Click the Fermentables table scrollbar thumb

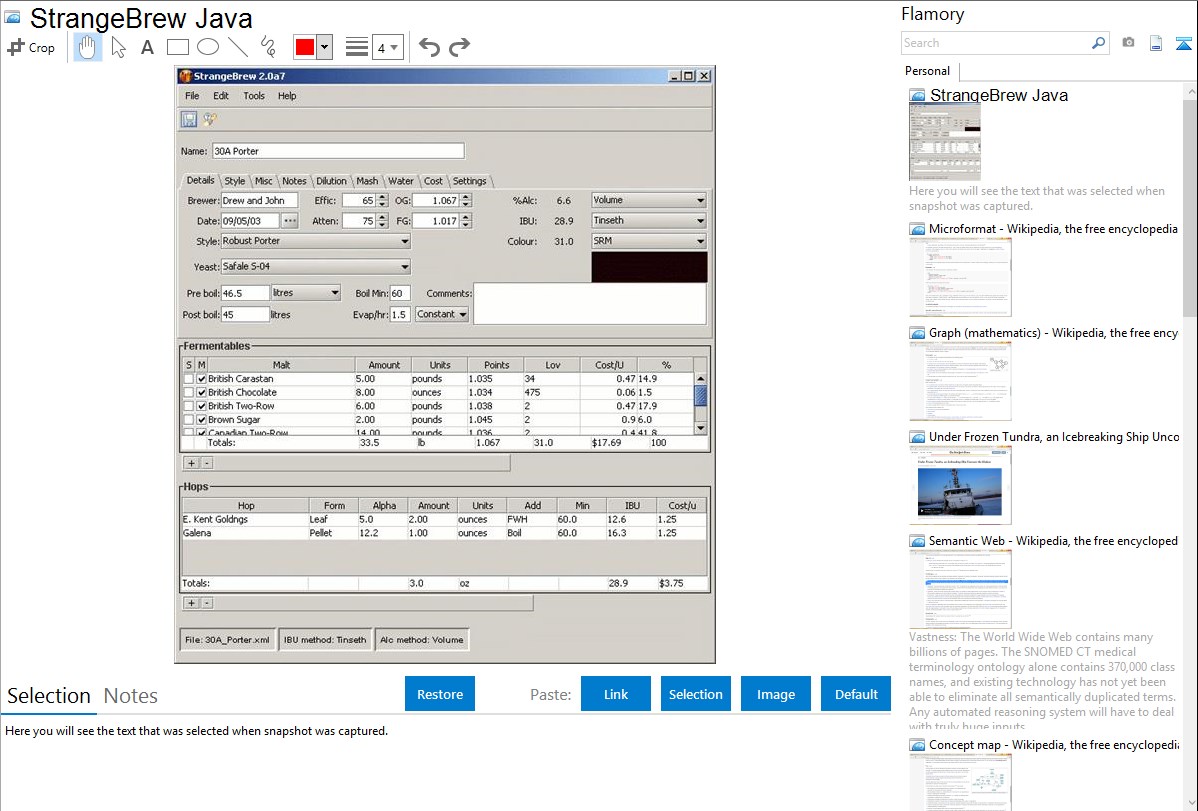(x=700, y=396)
